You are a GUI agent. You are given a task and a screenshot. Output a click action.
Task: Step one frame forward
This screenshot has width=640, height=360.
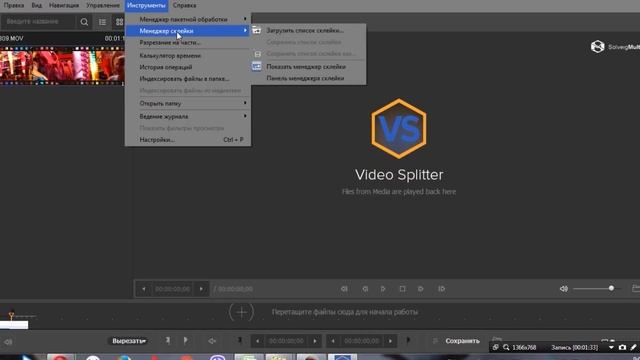click(x=420, y=289)
